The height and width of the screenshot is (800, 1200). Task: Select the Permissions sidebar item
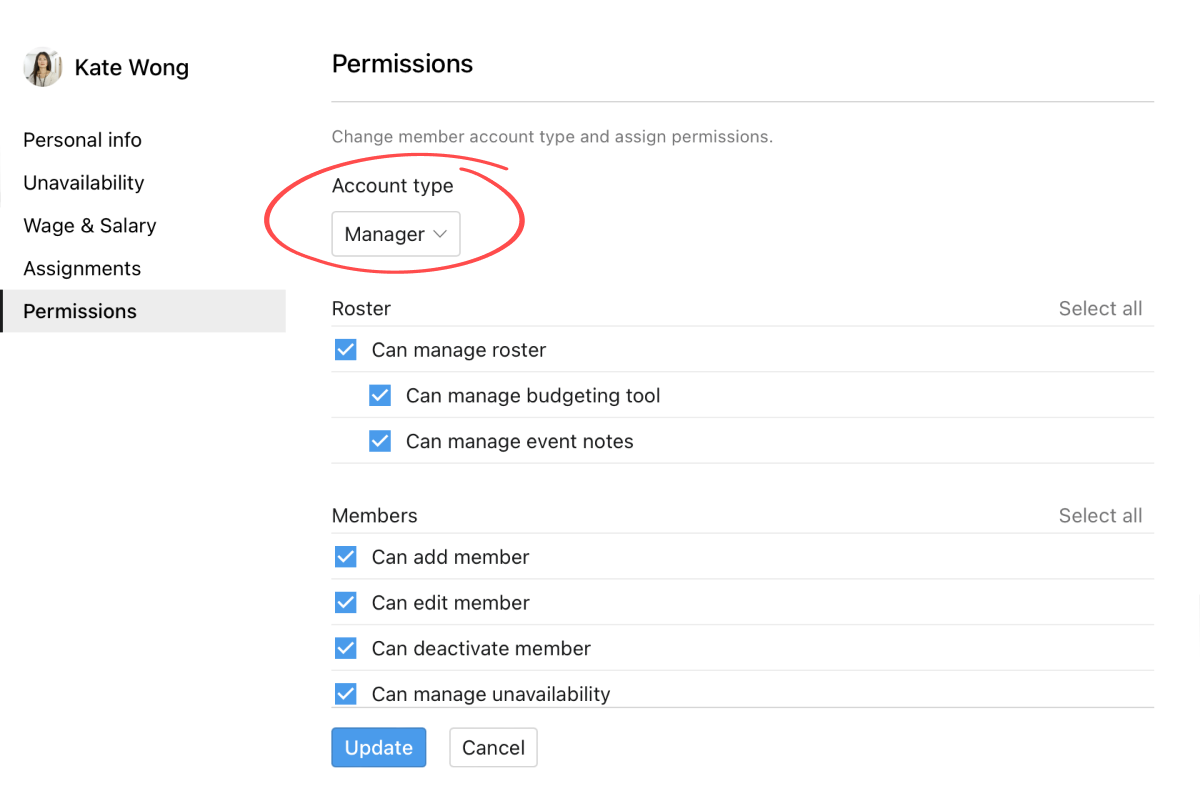tap(80, 311)
